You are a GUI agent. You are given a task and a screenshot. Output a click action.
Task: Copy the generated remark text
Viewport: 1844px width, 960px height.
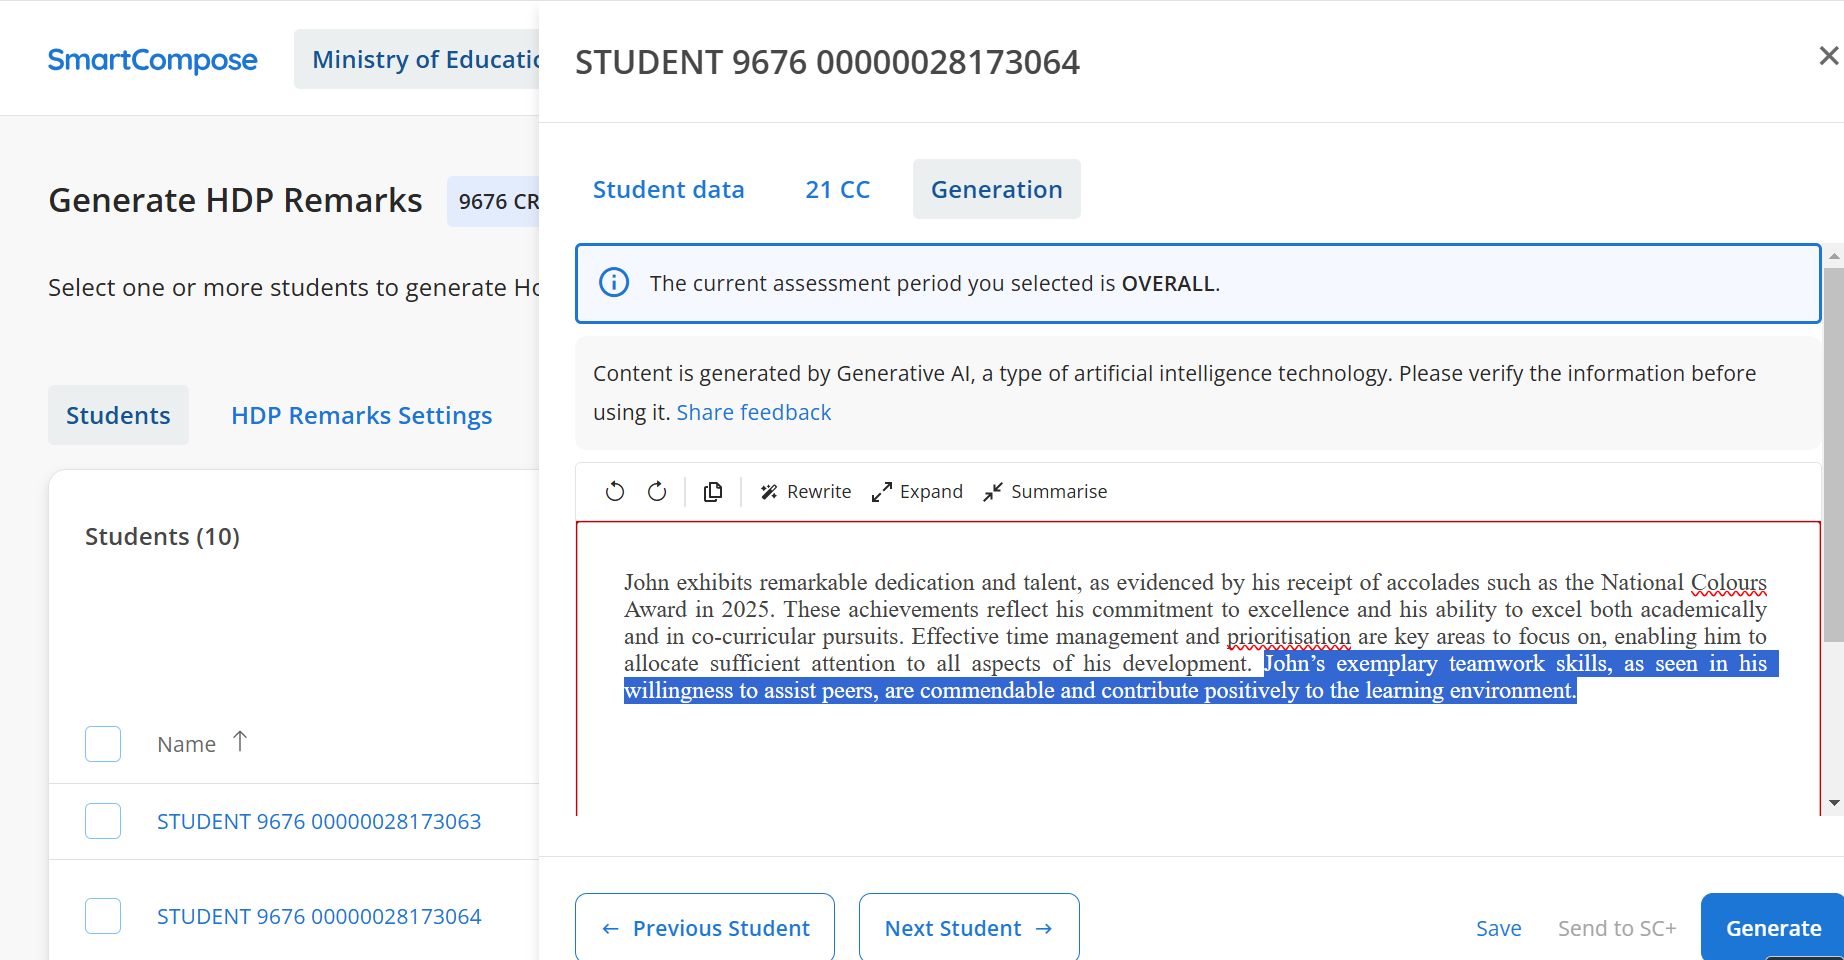713,491
